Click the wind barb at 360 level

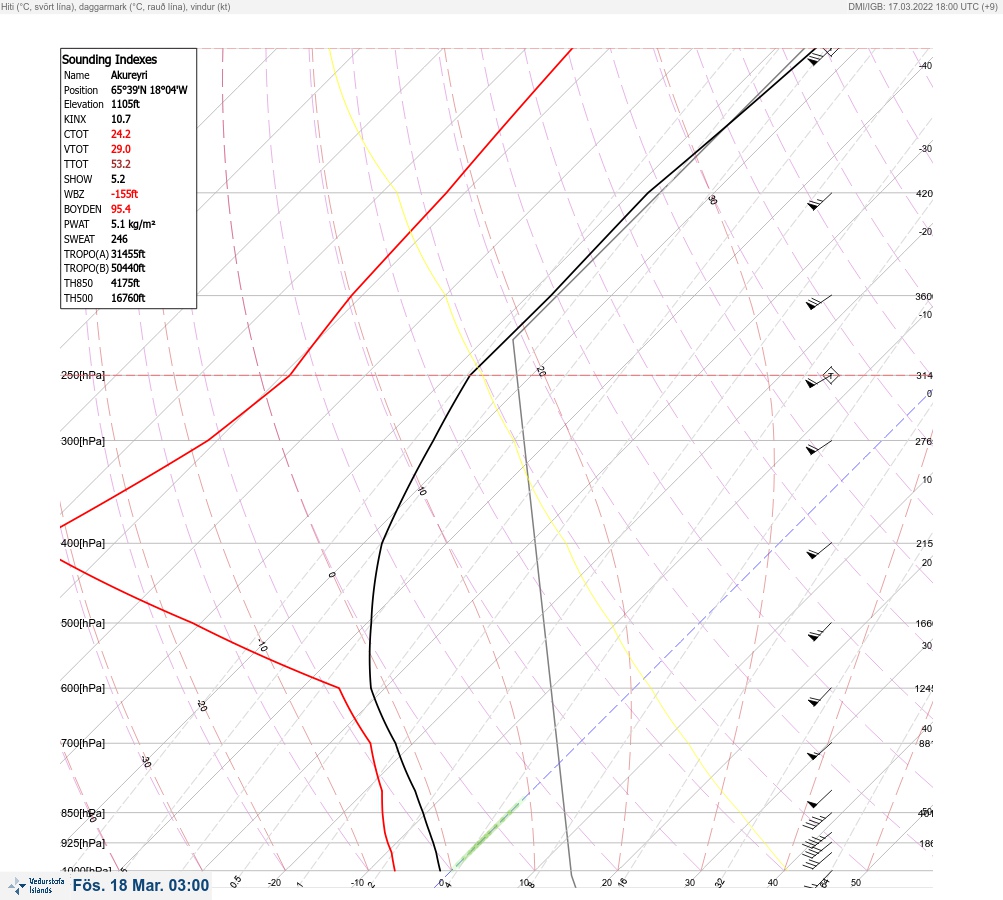819,302
